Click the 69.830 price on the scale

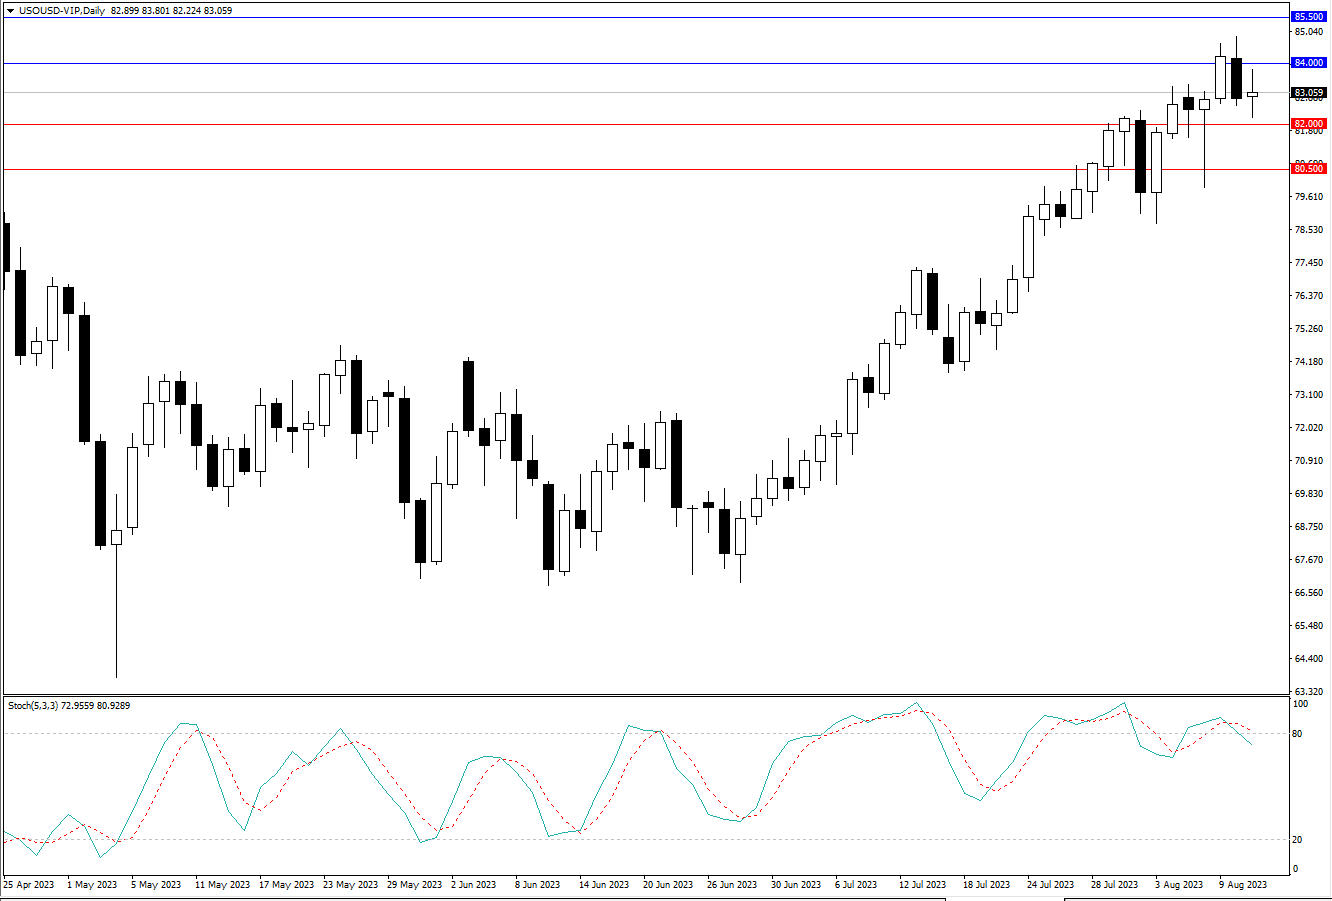pos(1308,494)
